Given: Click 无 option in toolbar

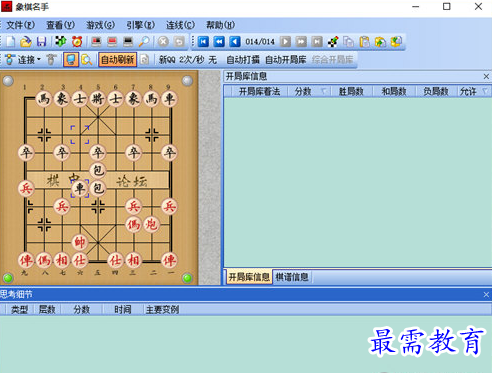Looking at the screenshot, I should (212, 60).
